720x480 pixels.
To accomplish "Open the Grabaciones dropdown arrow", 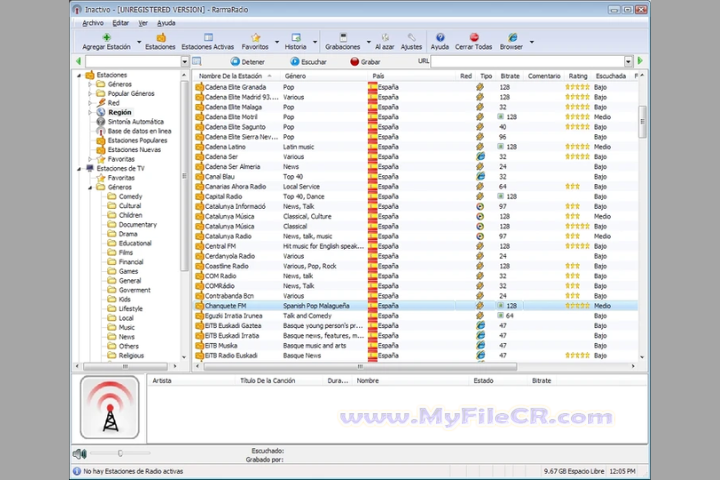I will point(369,42).
